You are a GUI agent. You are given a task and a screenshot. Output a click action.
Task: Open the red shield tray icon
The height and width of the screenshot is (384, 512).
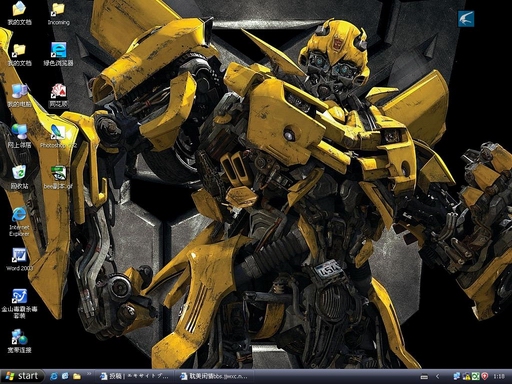click(x=485, y=376)
